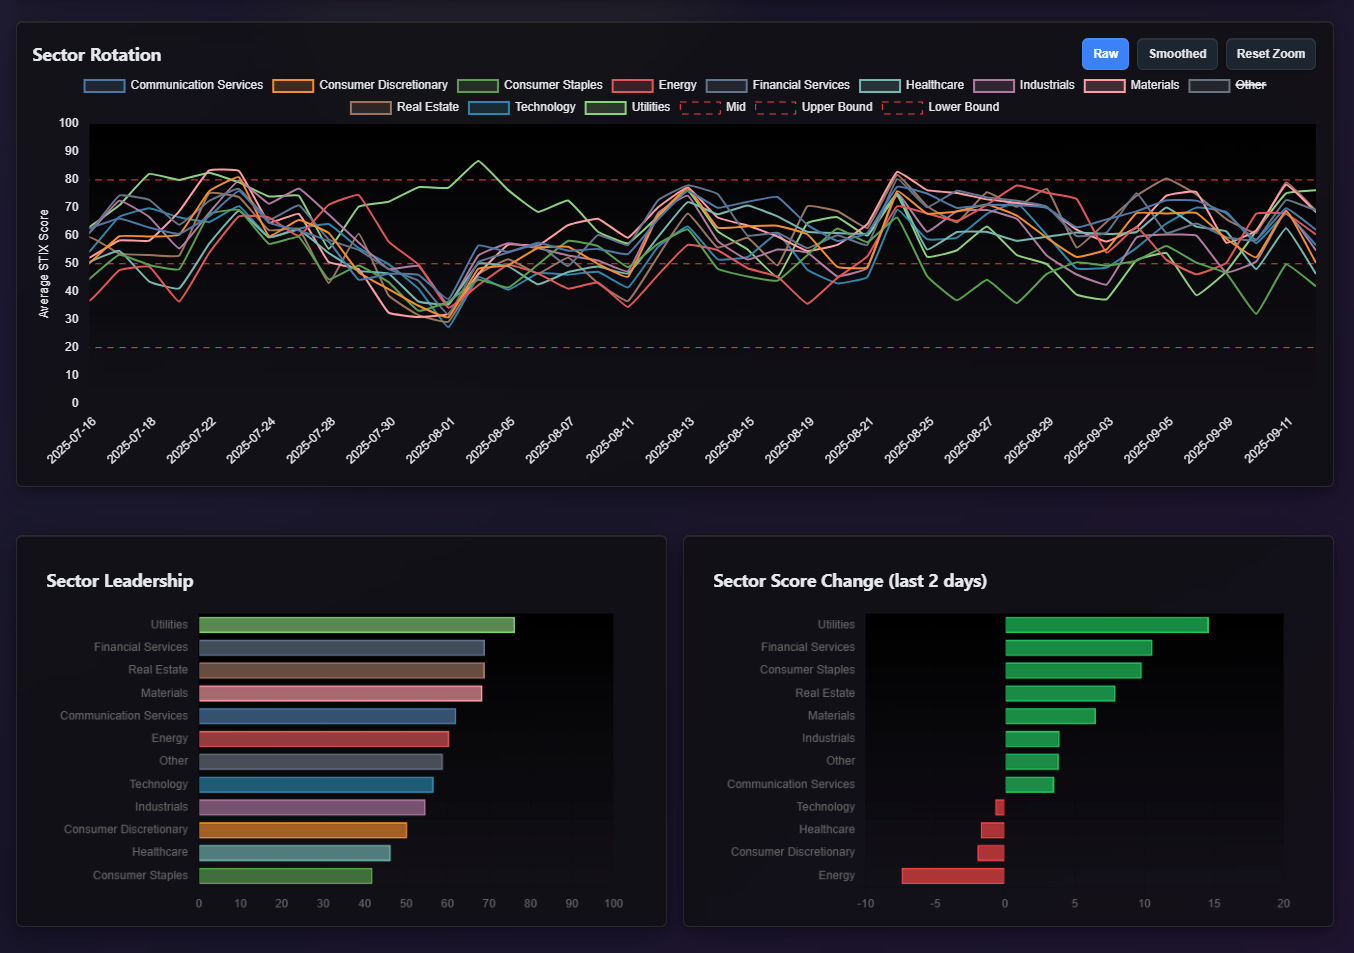Click Consumer Staples bar in Sector Leadership
Image resolution: width=1354 pixels, height=953 pixels.
(x=286, y=876)
